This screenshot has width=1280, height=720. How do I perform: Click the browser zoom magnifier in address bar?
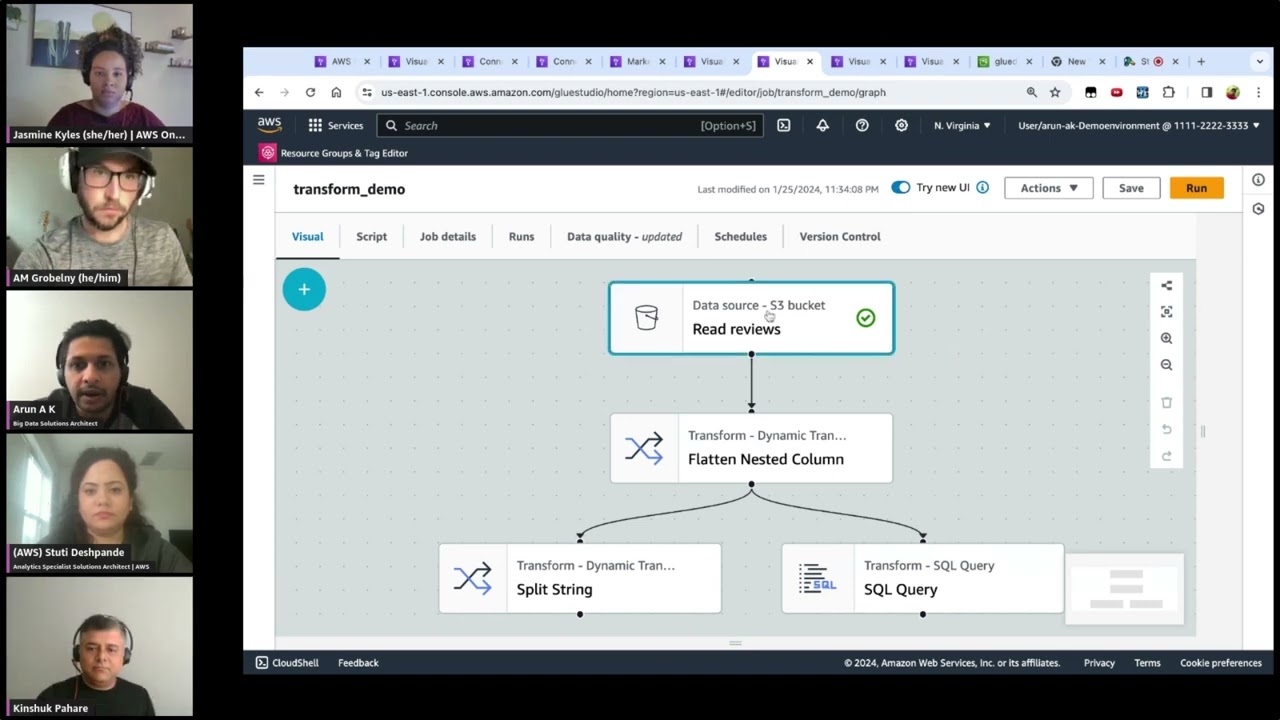[x=1031, y=92]
